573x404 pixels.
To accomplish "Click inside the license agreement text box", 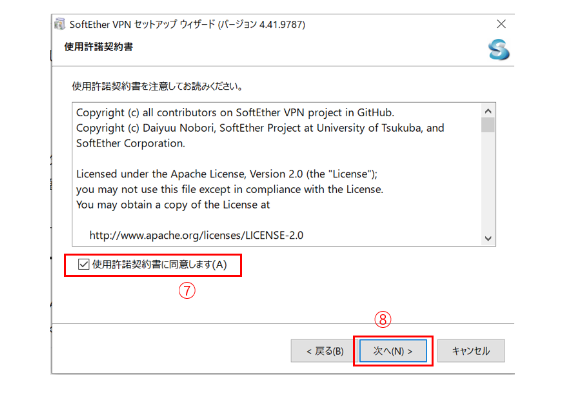I will [277, 174].
